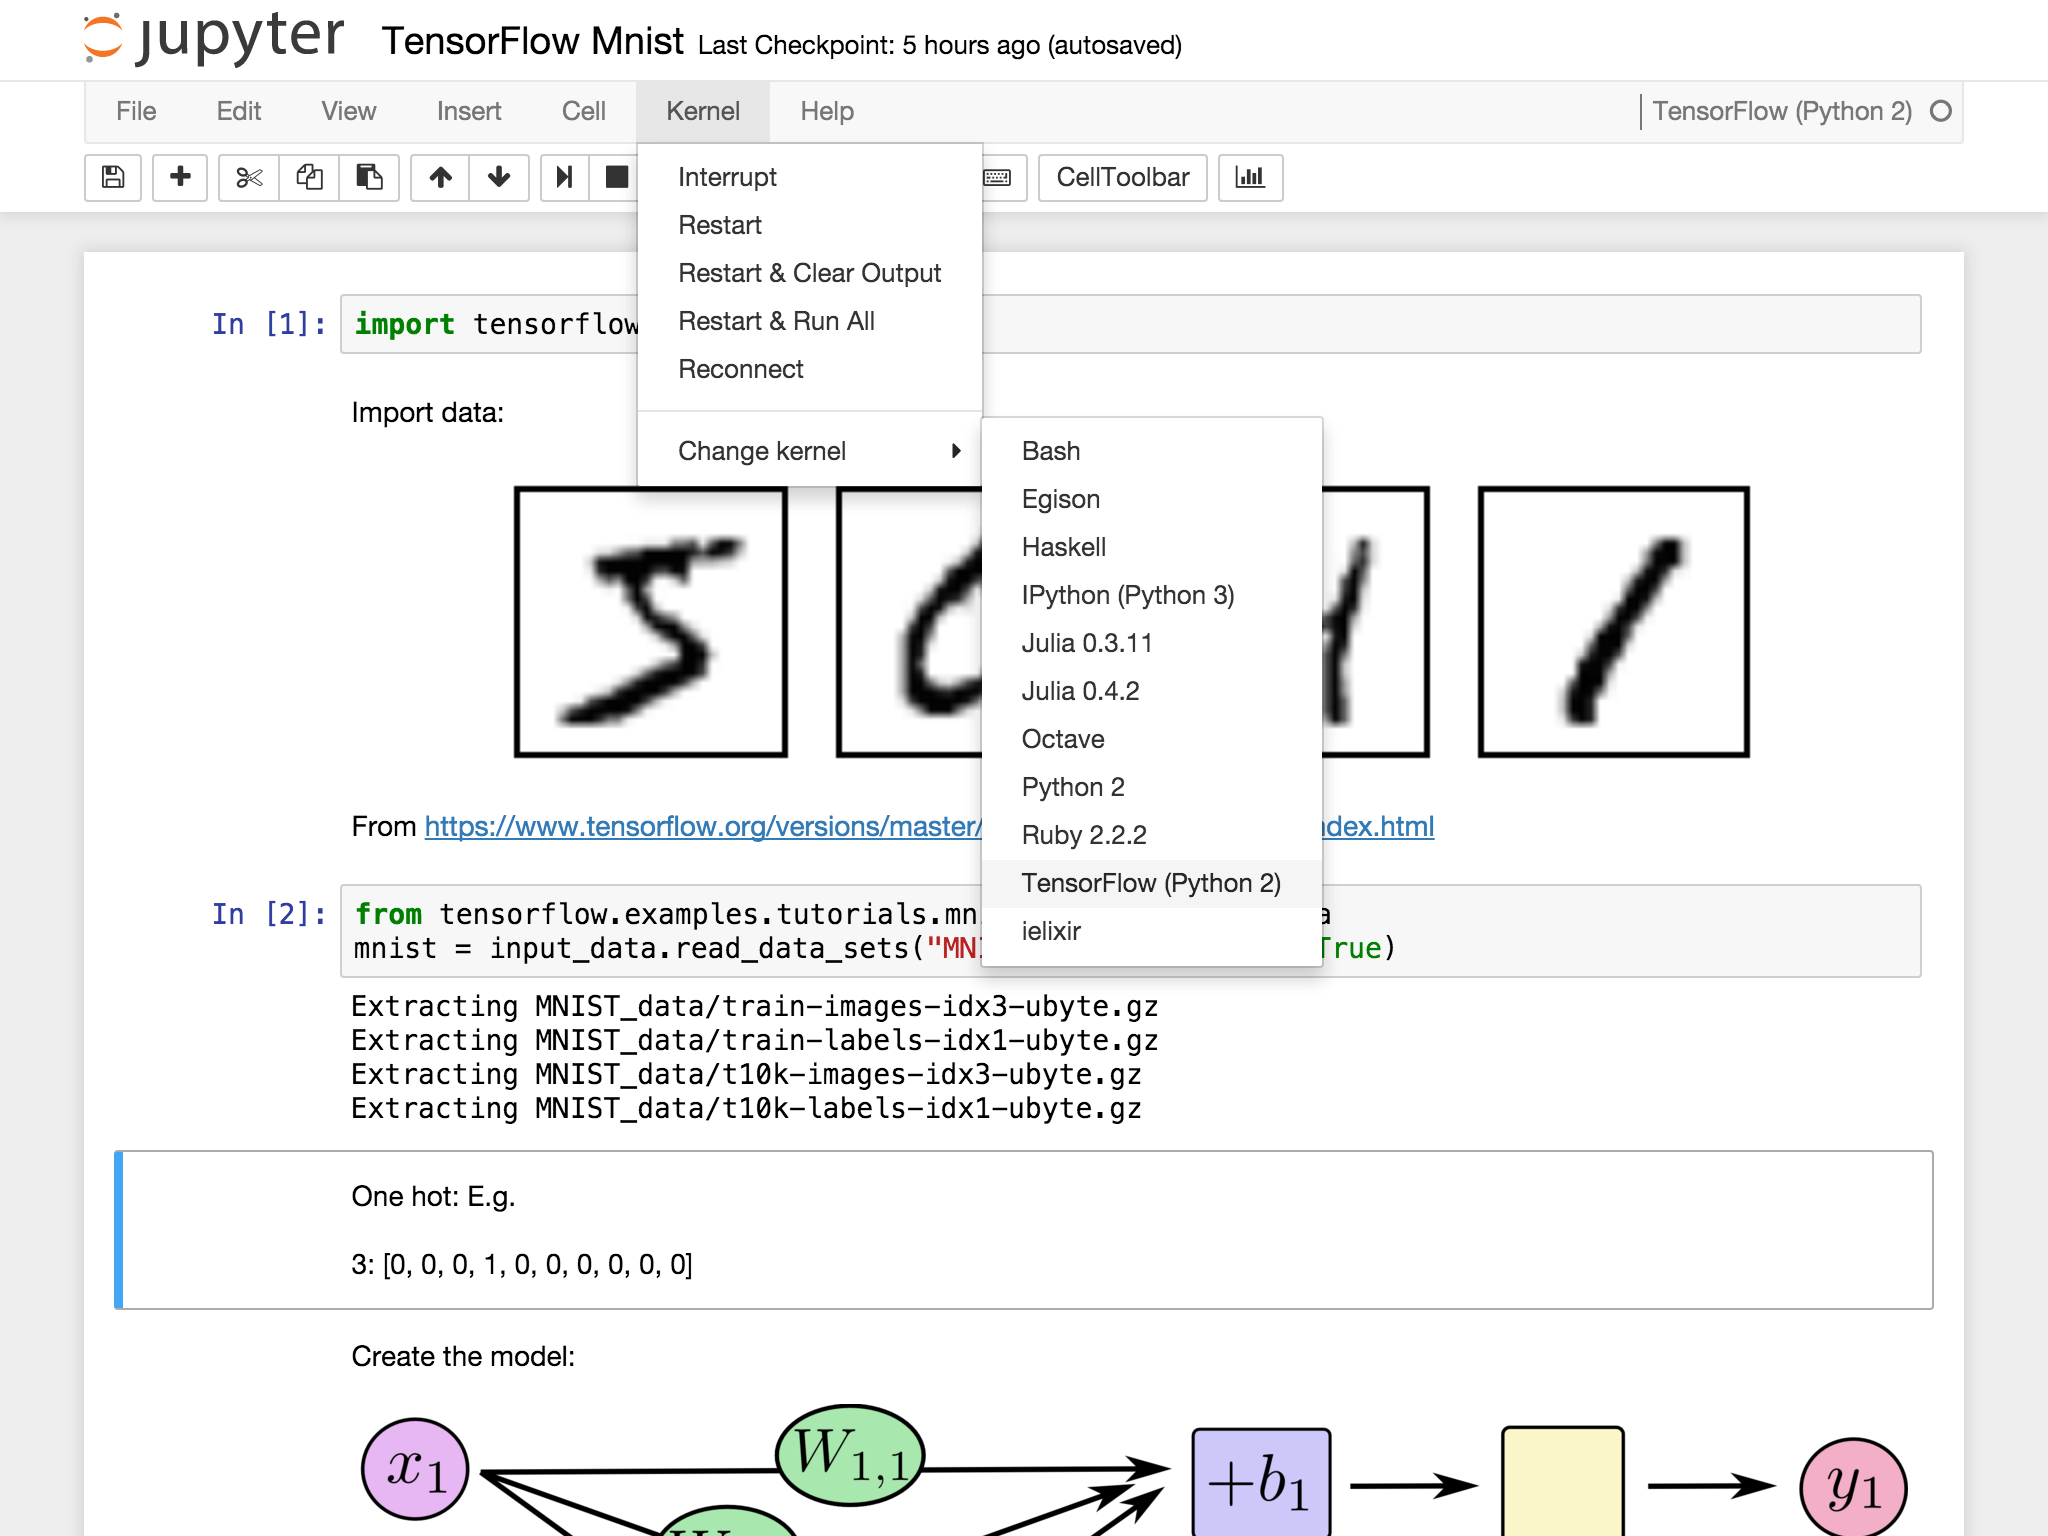The width and height of the screenshot is (2048, 1536).
Task: Switch the kernel to Haskell
Action: (x=1063, y=547)
